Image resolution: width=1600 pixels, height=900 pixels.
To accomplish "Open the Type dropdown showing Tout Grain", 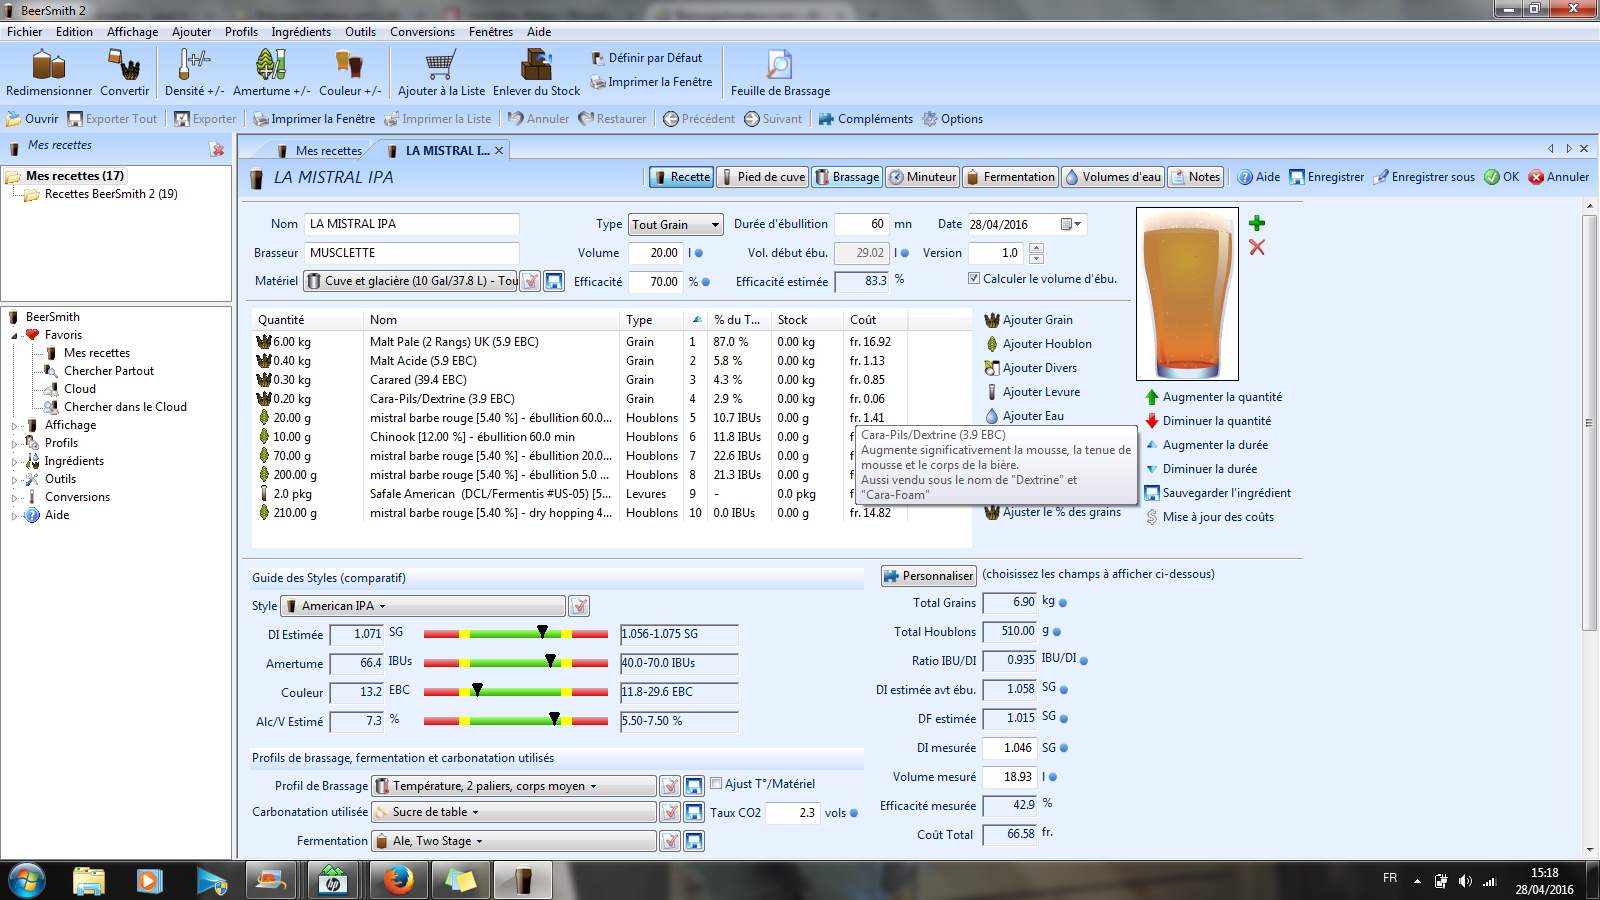I will tap(675, 225).
